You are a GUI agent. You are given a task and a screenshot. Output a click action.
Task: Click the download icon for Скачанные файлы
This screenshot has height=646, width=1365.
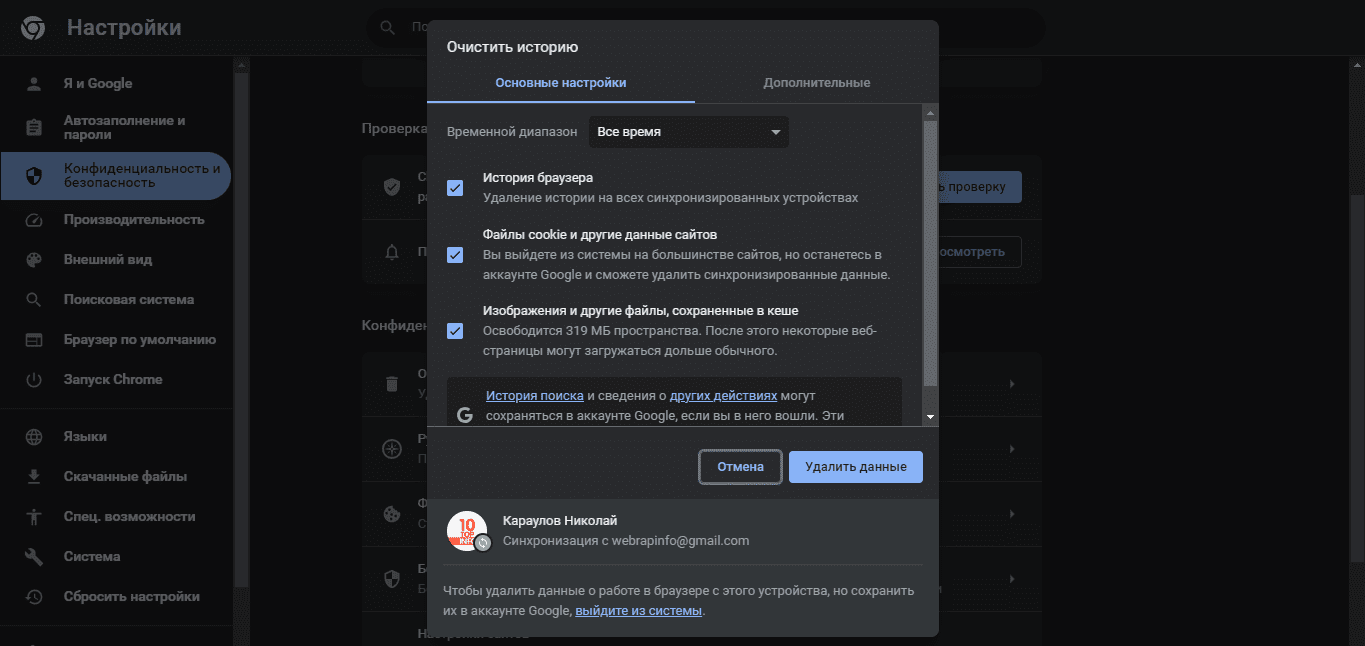click(34, 477)
